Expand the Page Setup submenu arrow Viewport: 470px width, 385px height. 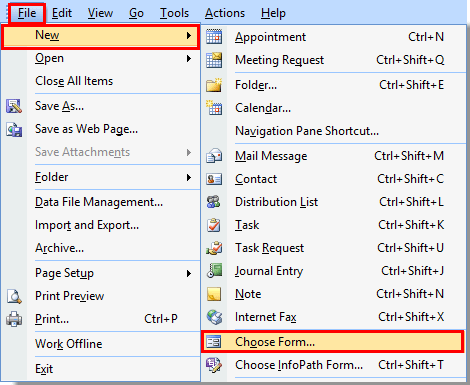tap(189, 273)
